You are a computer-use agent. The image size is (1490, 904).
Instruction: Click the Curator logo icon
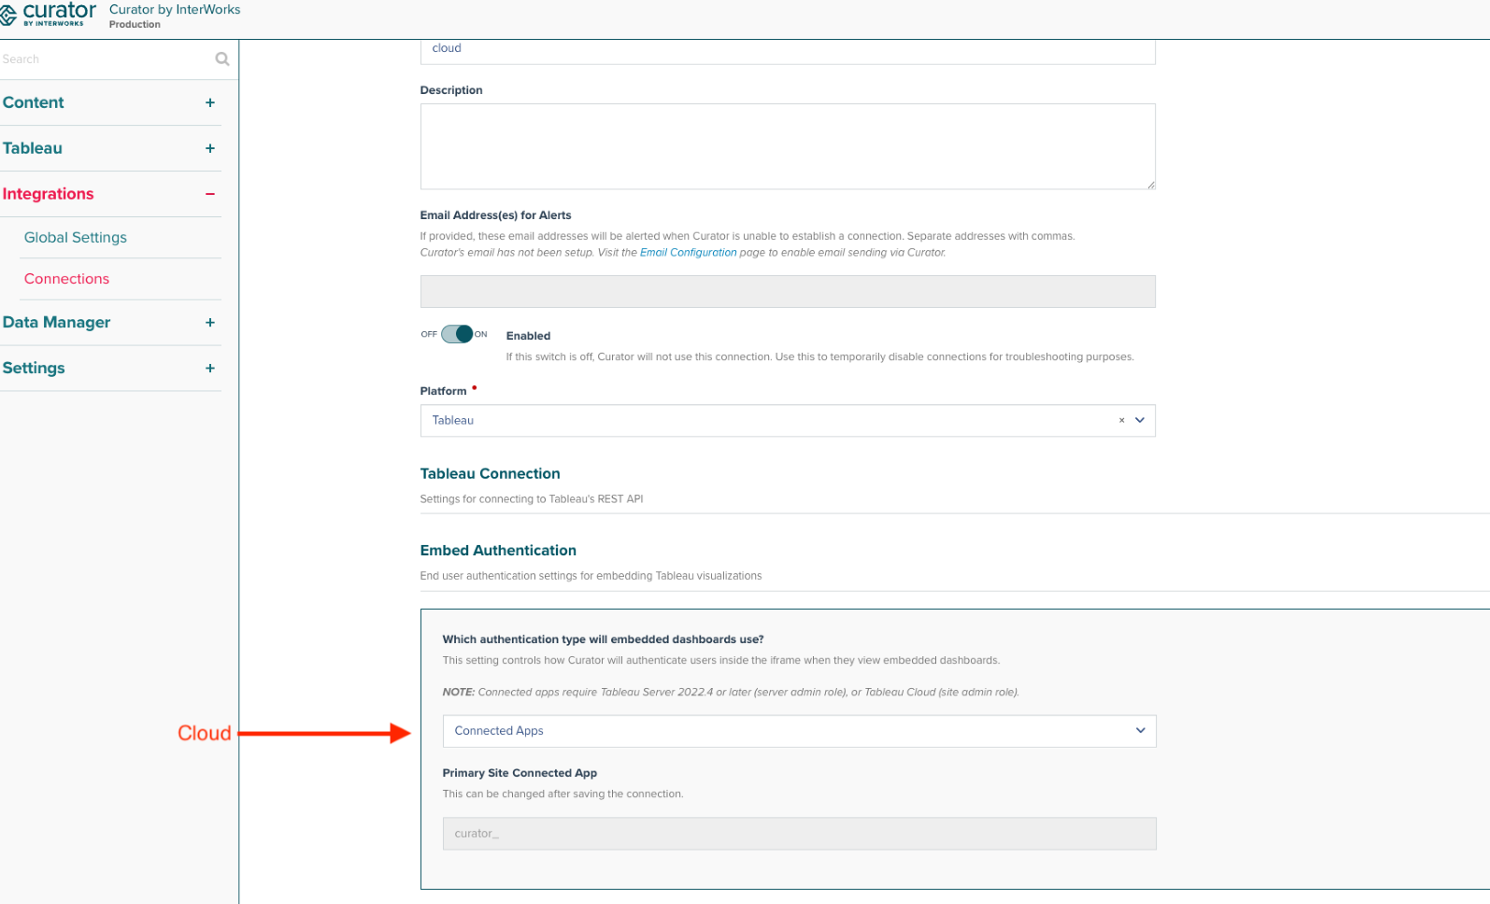tap(8, 15)
